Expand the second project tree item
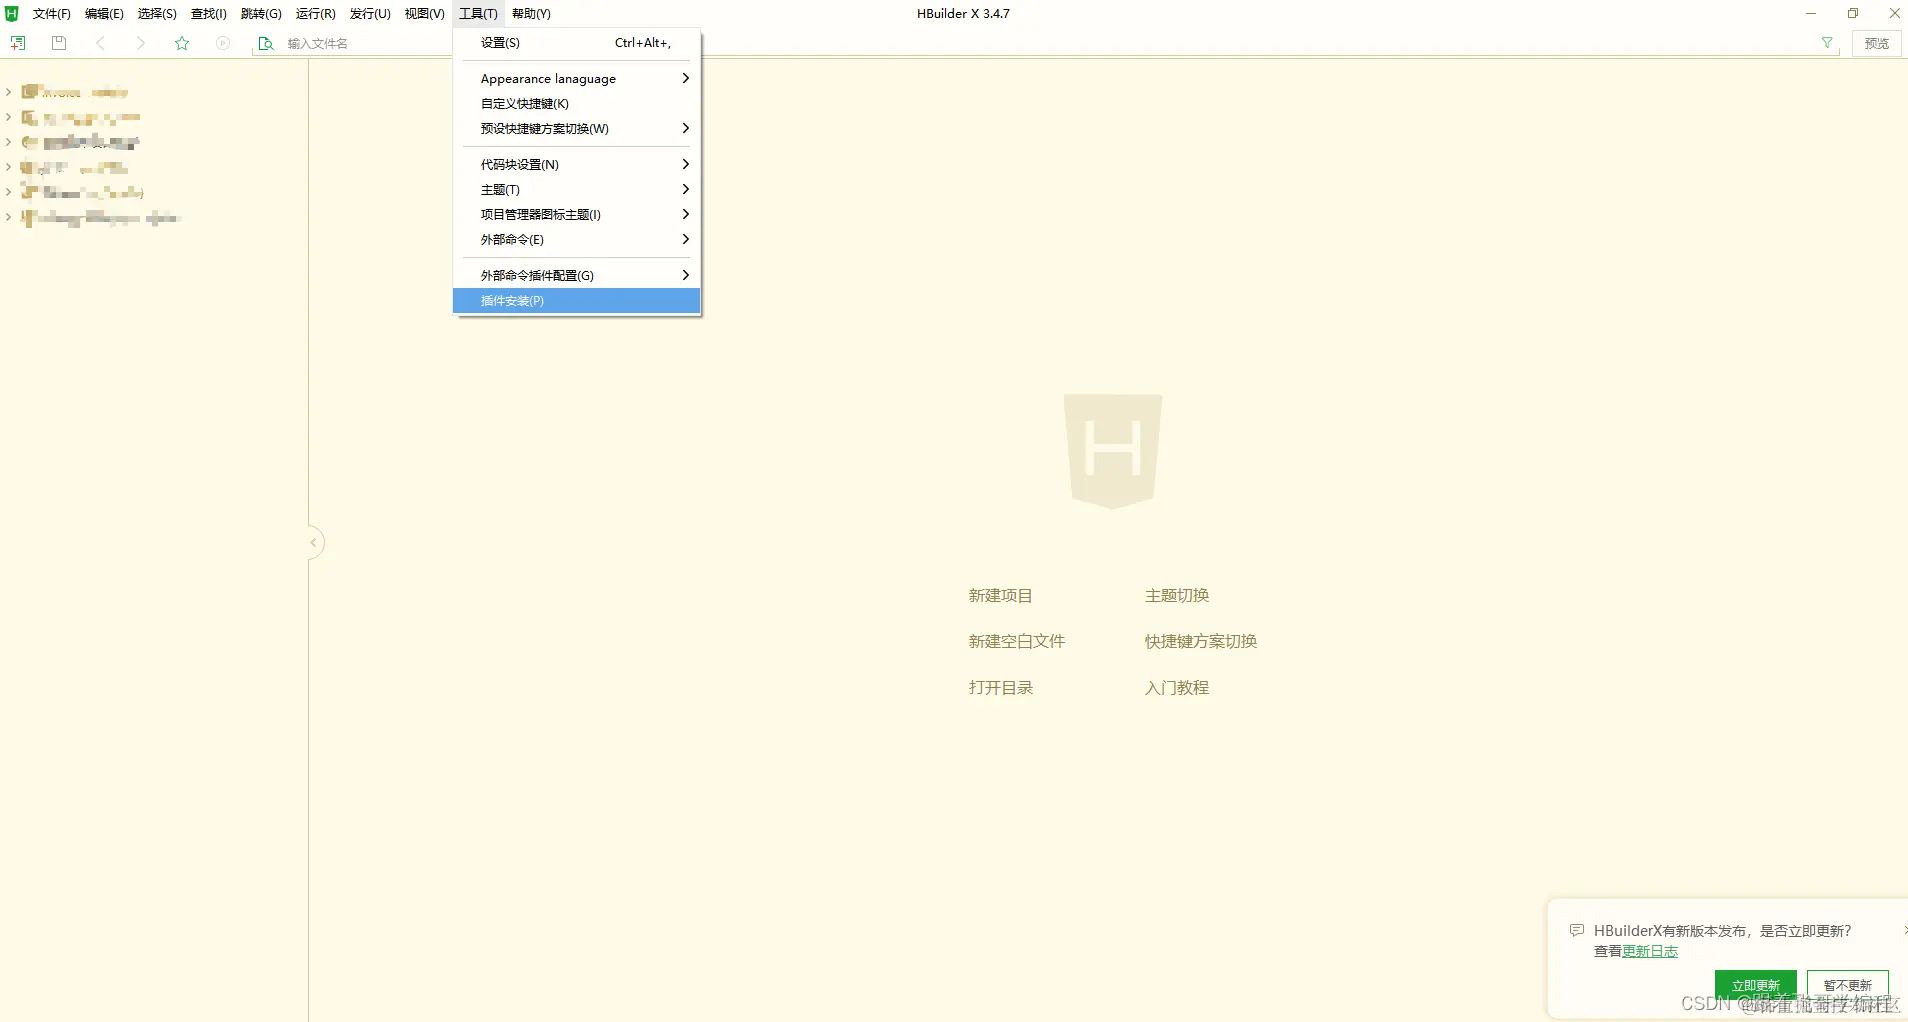The height and width of the screenshot is (1022, 1908). click(x=8, y=117)
